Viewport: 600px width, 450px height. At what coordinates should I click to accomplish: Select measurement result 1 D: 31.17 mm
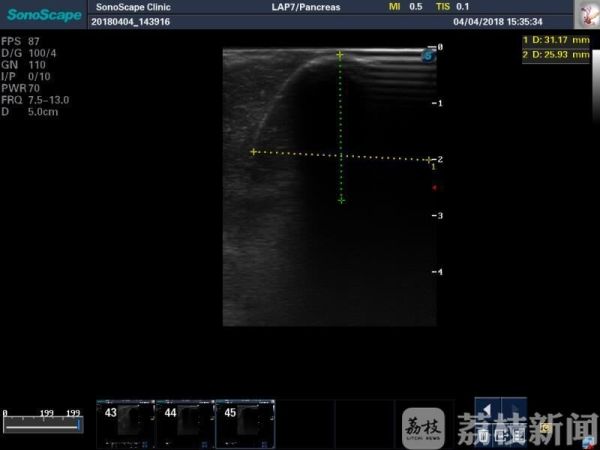tap(559, 40)
